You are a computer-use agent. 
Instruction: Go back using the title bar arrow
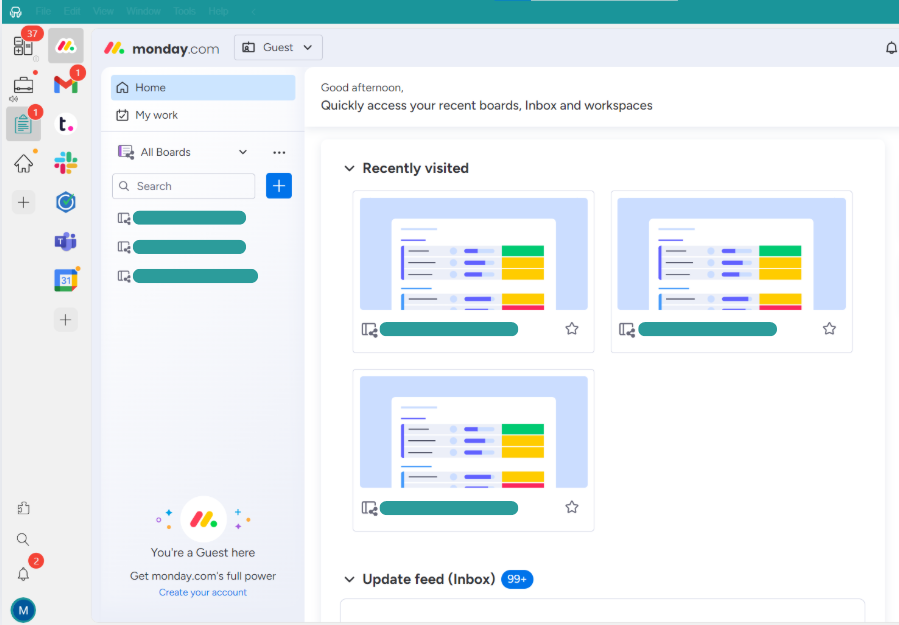tap(253, 11)
